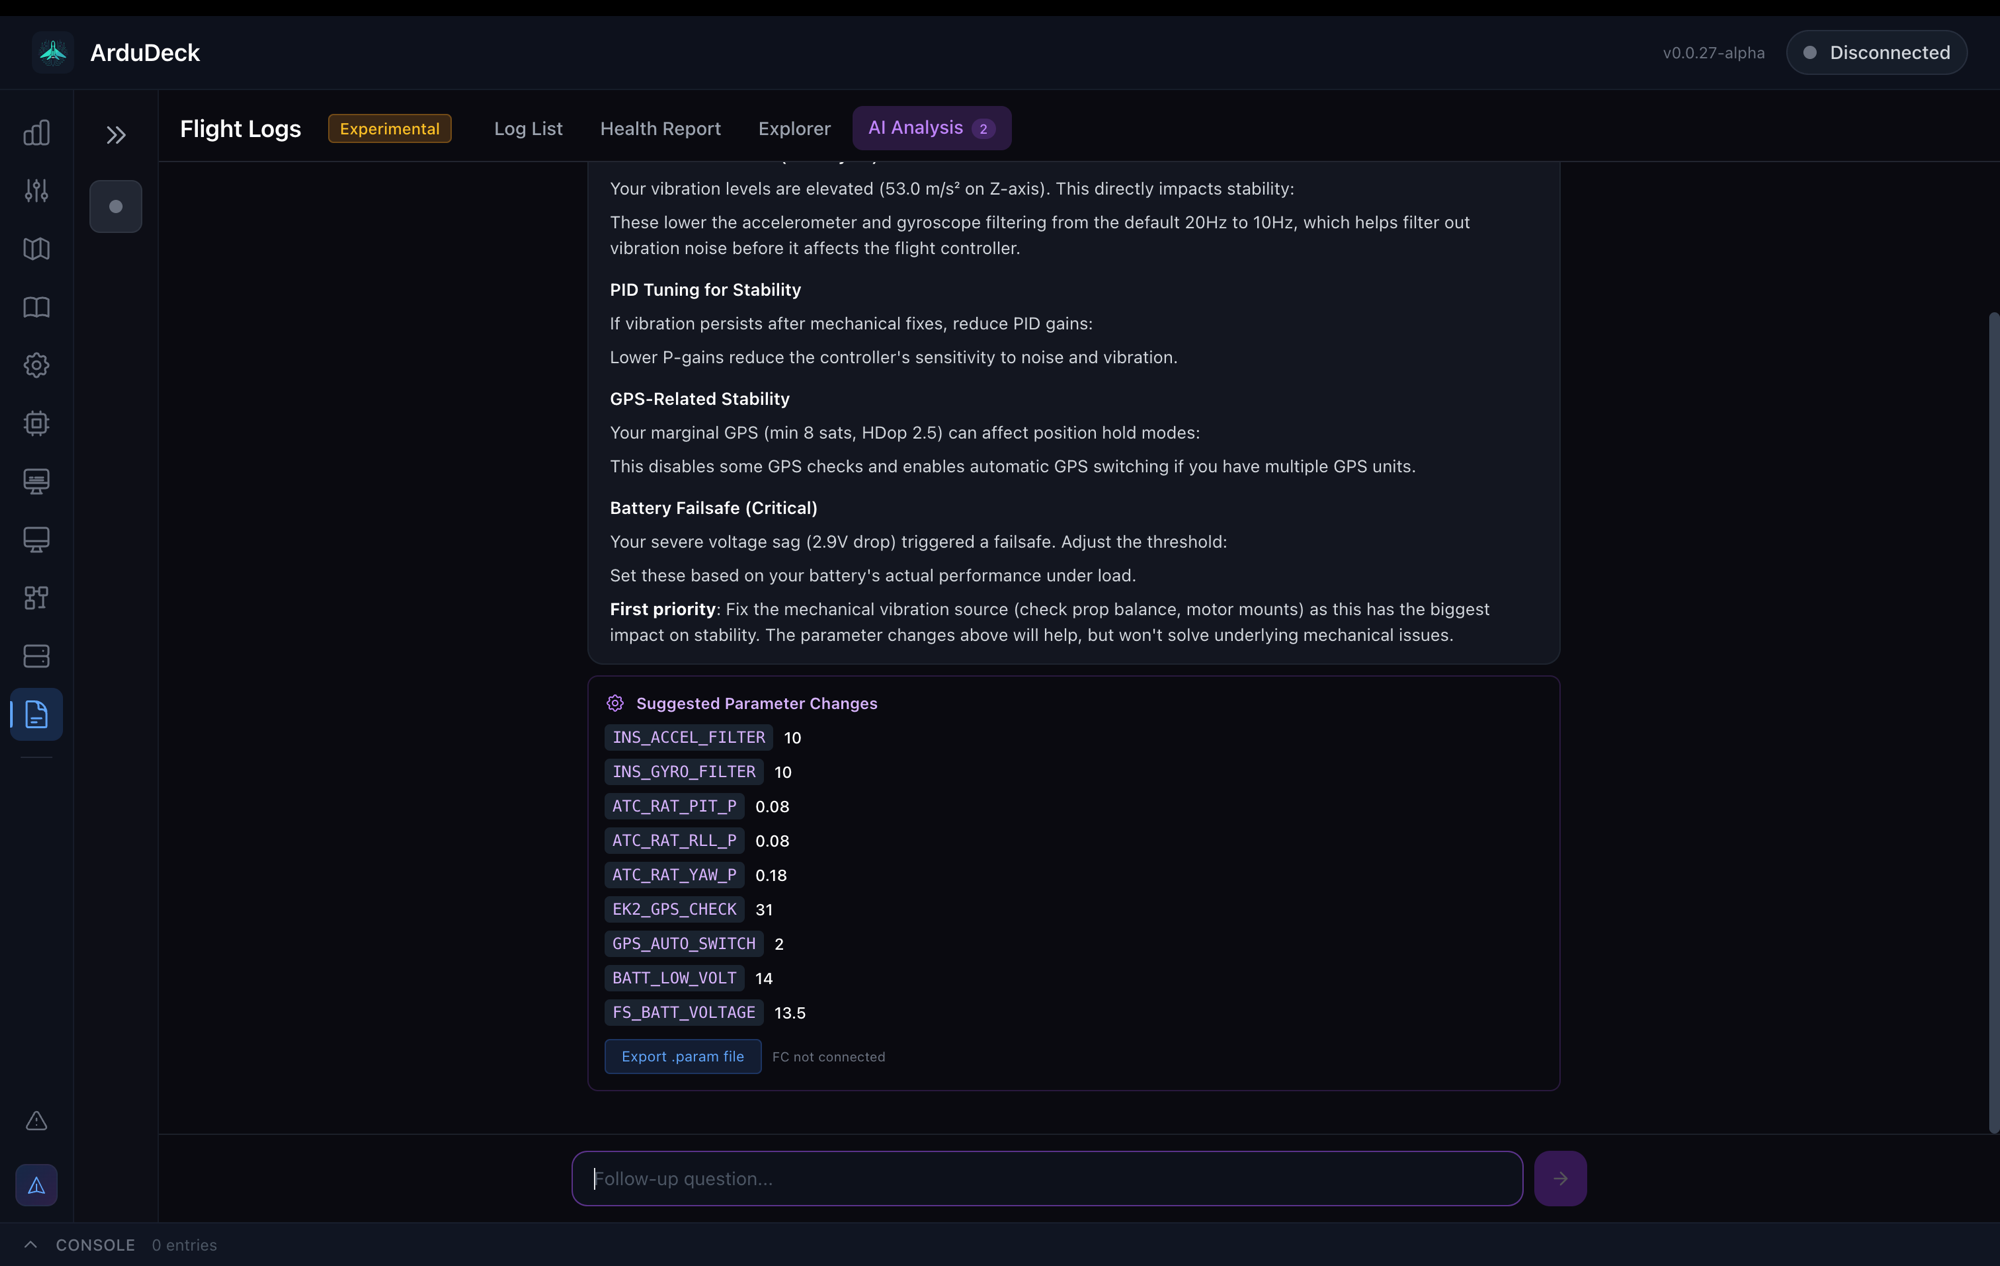2000x1266 pixels.
Task: Switch to the Log List tab
Action: coord(528,128)
